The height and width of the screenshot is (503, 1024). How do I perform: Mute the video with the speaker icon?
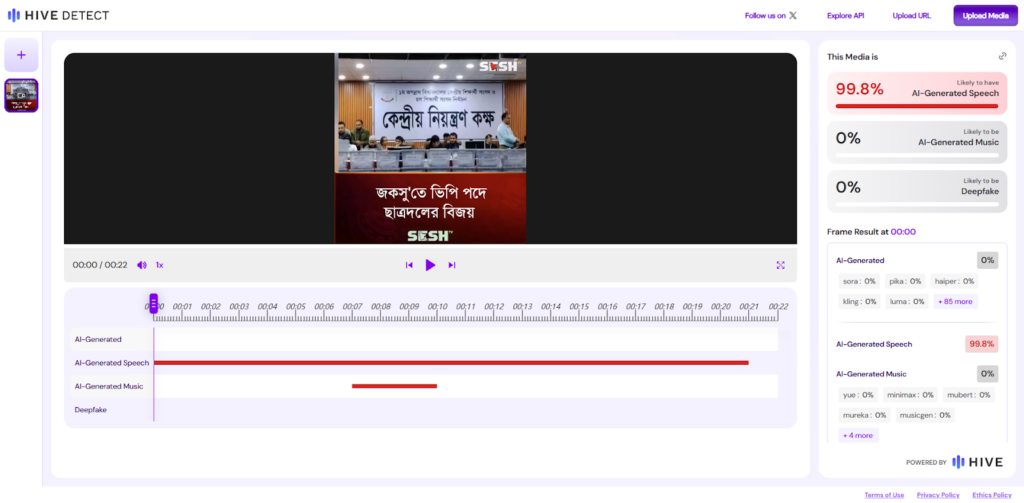(141, 265)
